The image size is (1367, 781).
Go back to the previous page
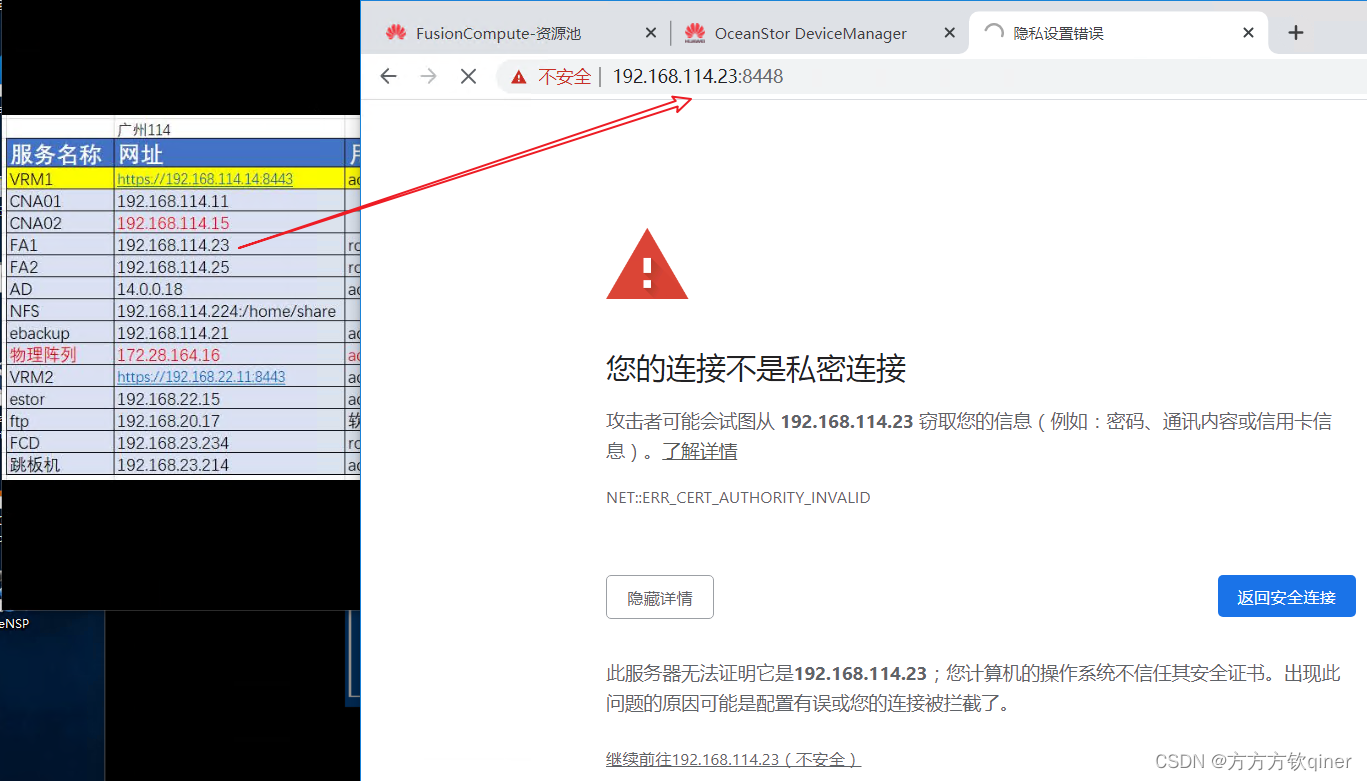tap(389, 76)
